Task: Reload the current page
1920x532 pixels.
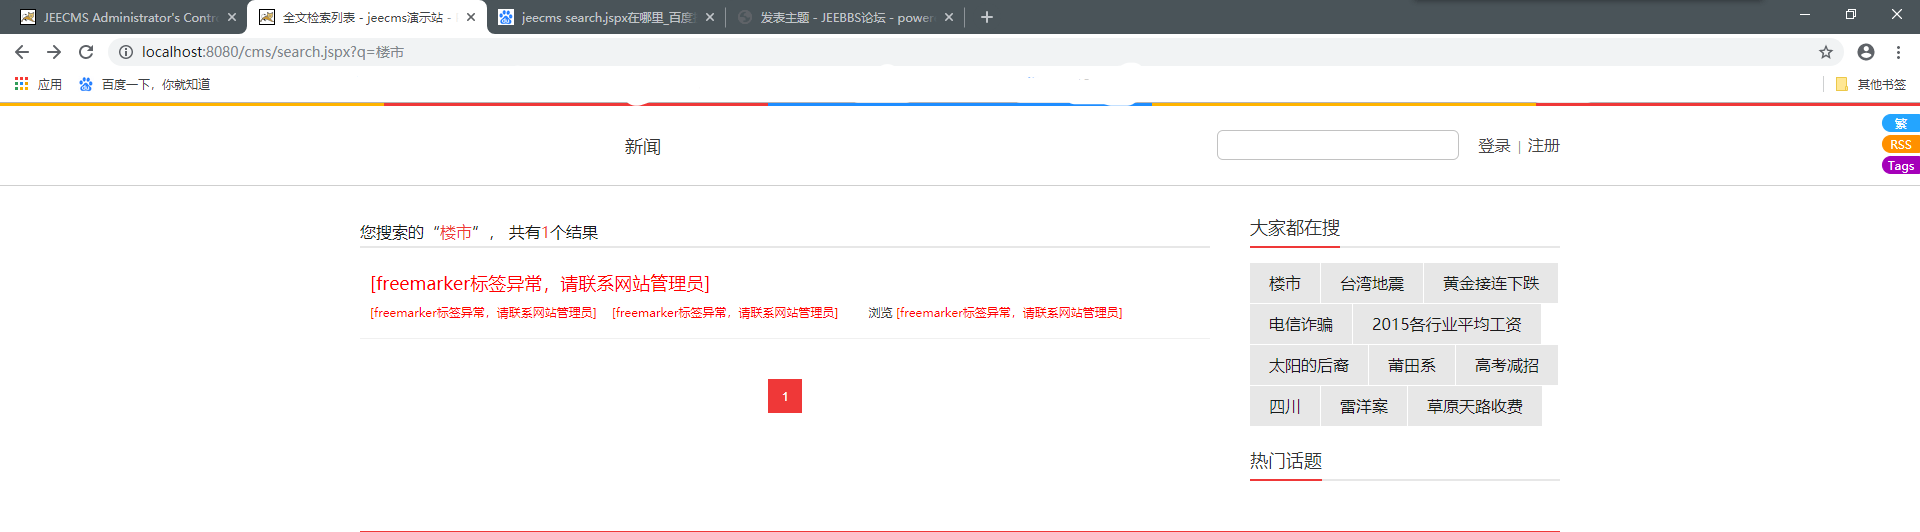Action: tap(86, 52)
